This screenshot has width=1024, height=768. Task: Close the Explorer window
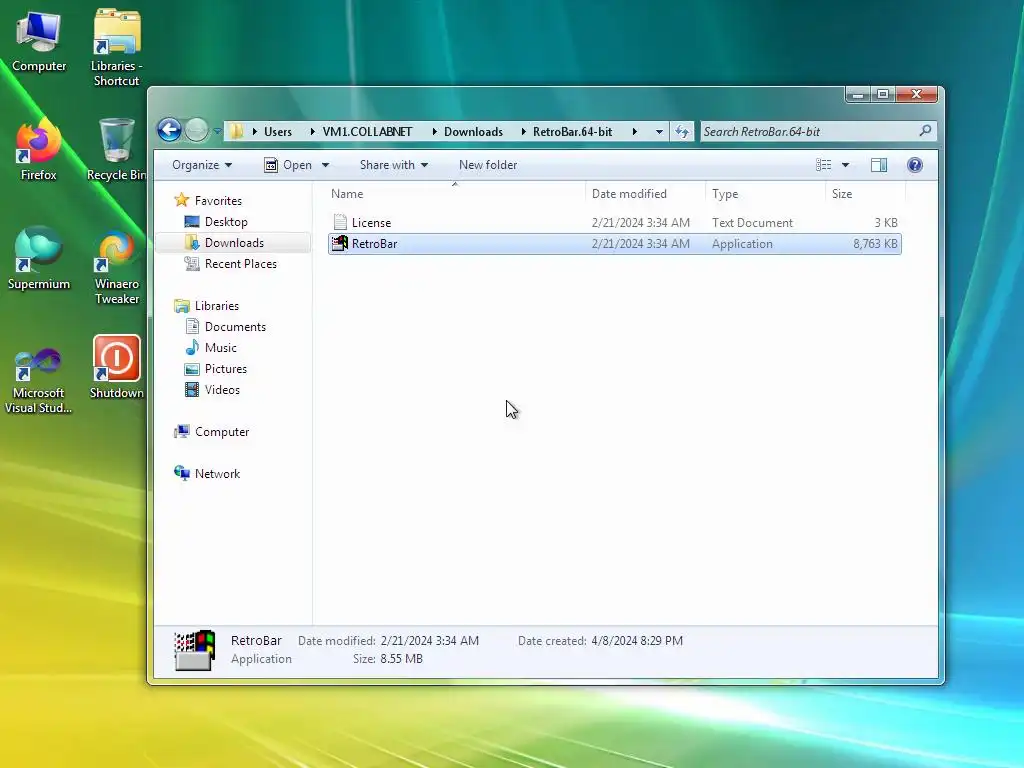coord(916,95)
